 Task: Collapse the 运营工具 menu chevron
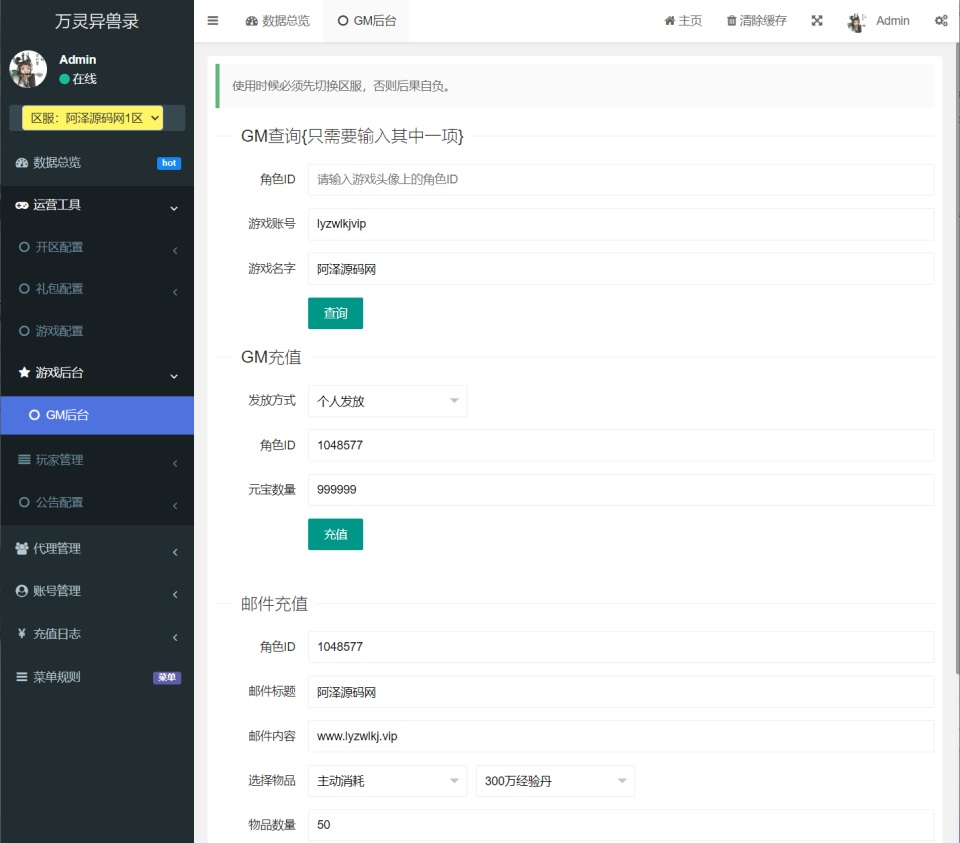click(x=174, y=208)
